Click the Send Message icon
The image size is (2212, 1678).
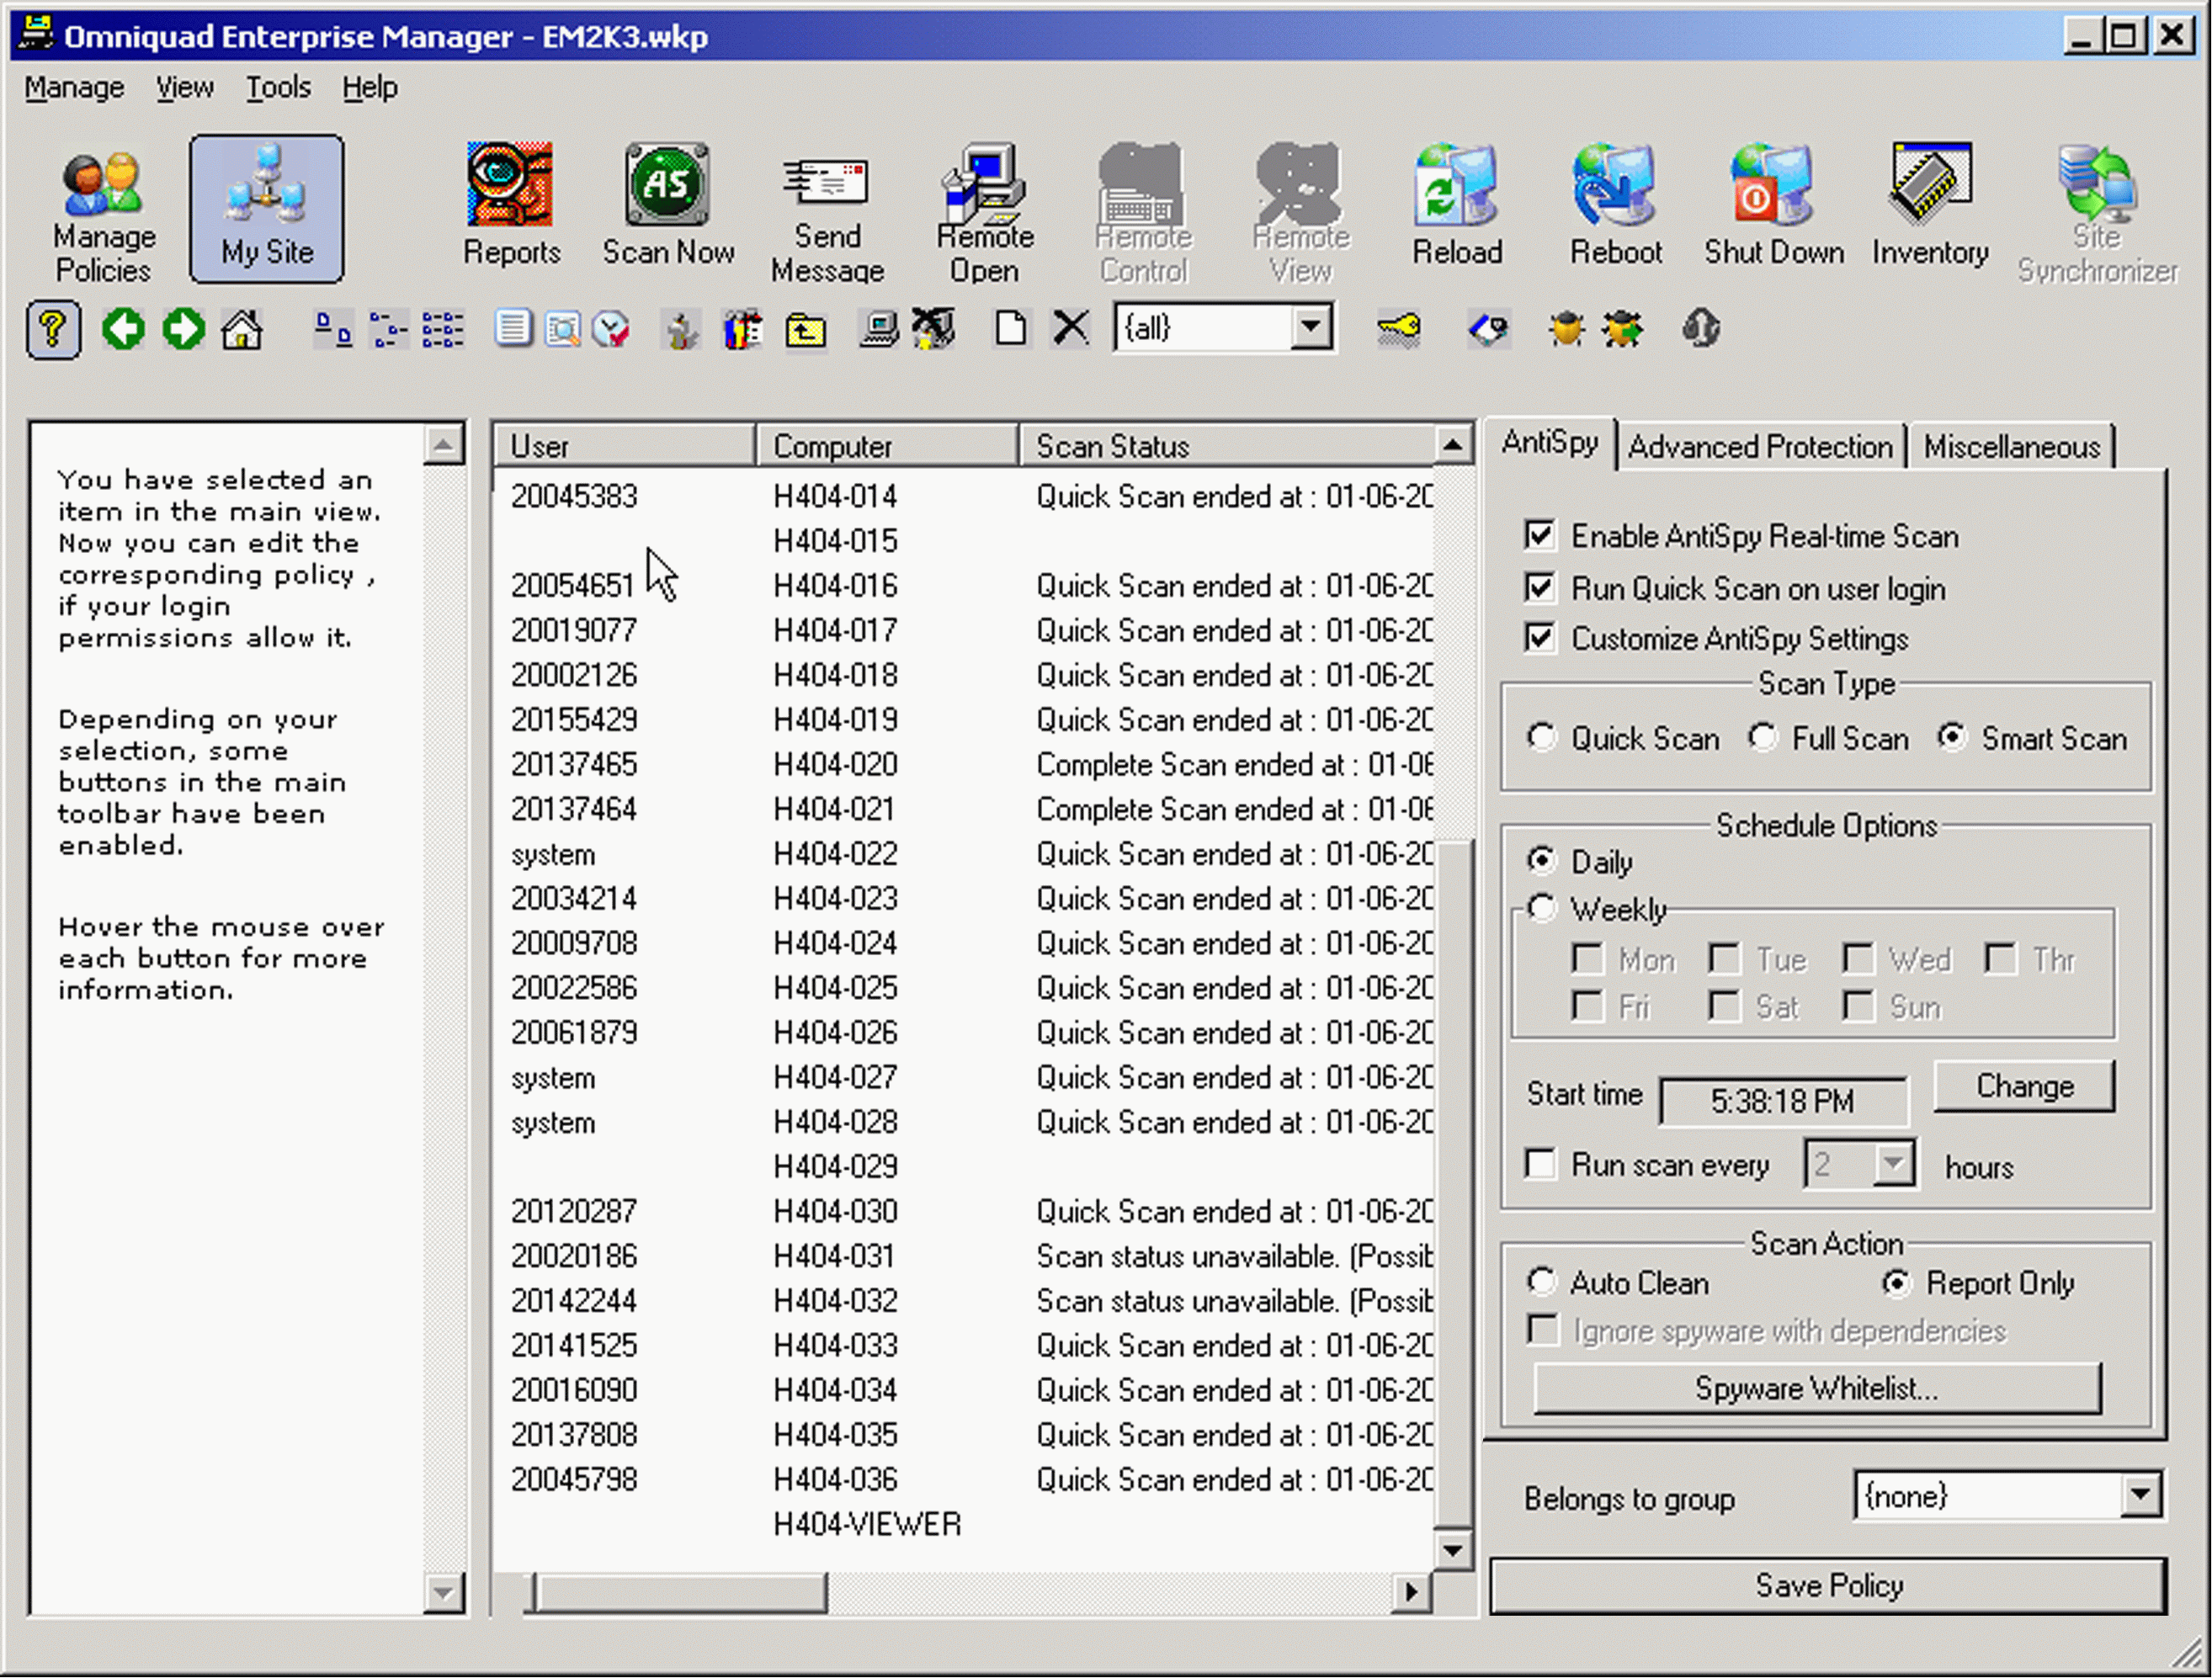pos(827,214)
